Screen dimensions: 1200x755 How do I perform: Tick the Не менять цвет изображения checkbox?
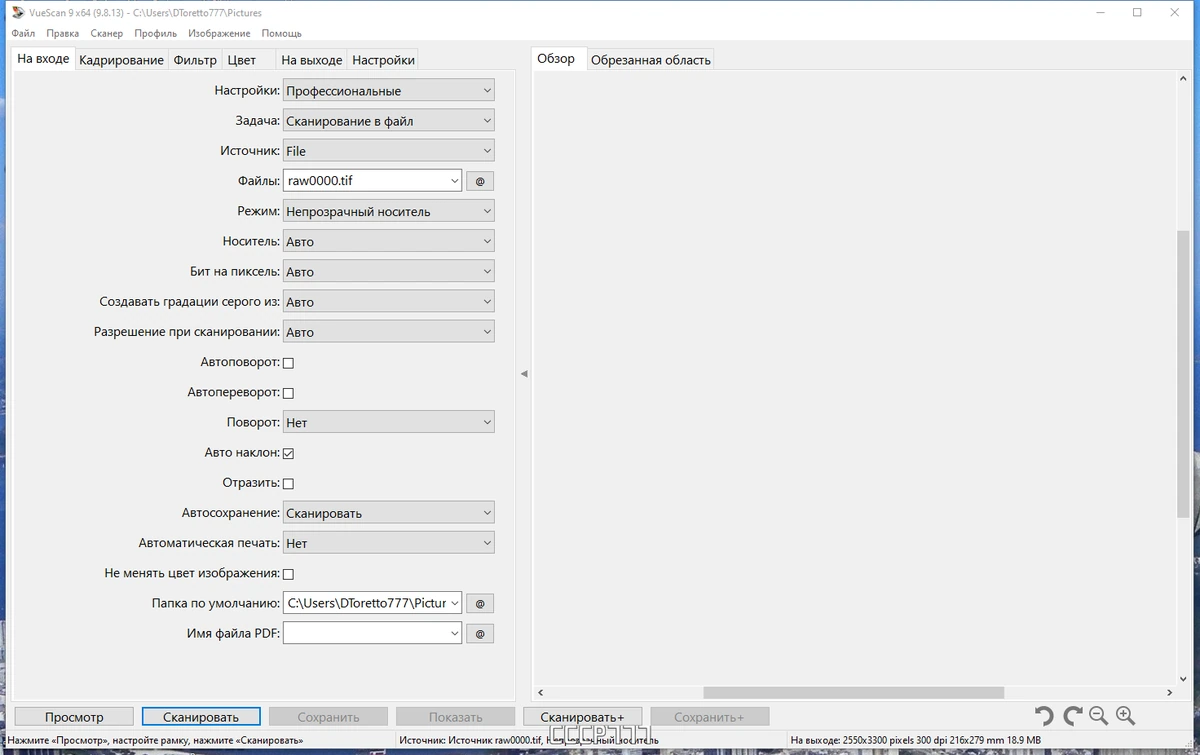tap(288, 574)
